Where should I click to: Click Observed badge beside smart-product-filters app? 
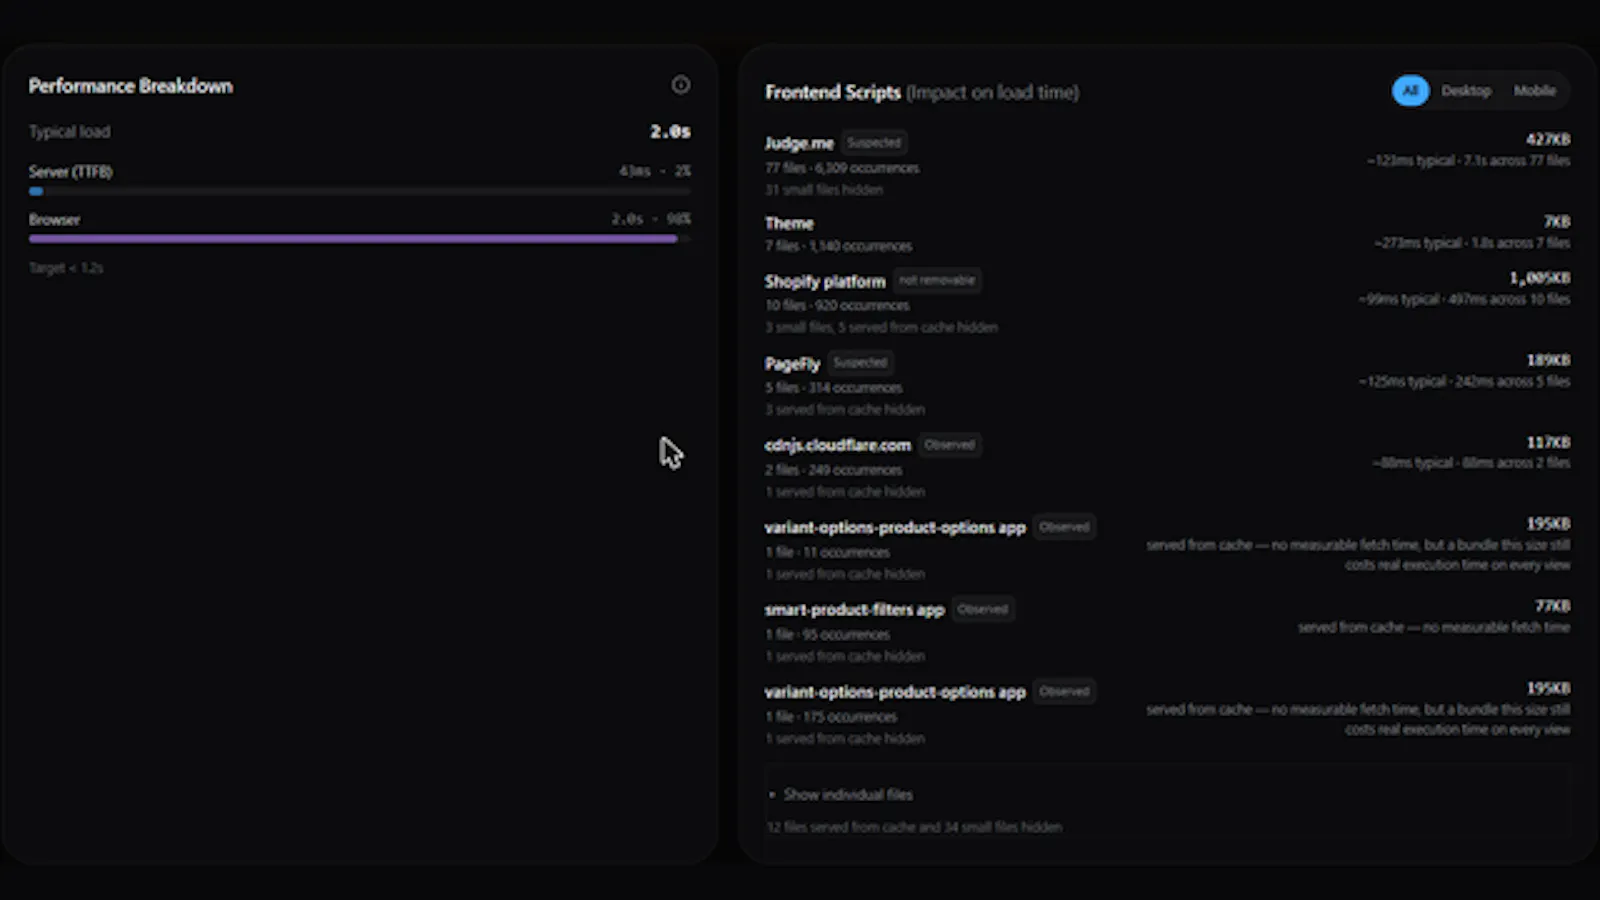pyautogui.click(x=982, y=608)
